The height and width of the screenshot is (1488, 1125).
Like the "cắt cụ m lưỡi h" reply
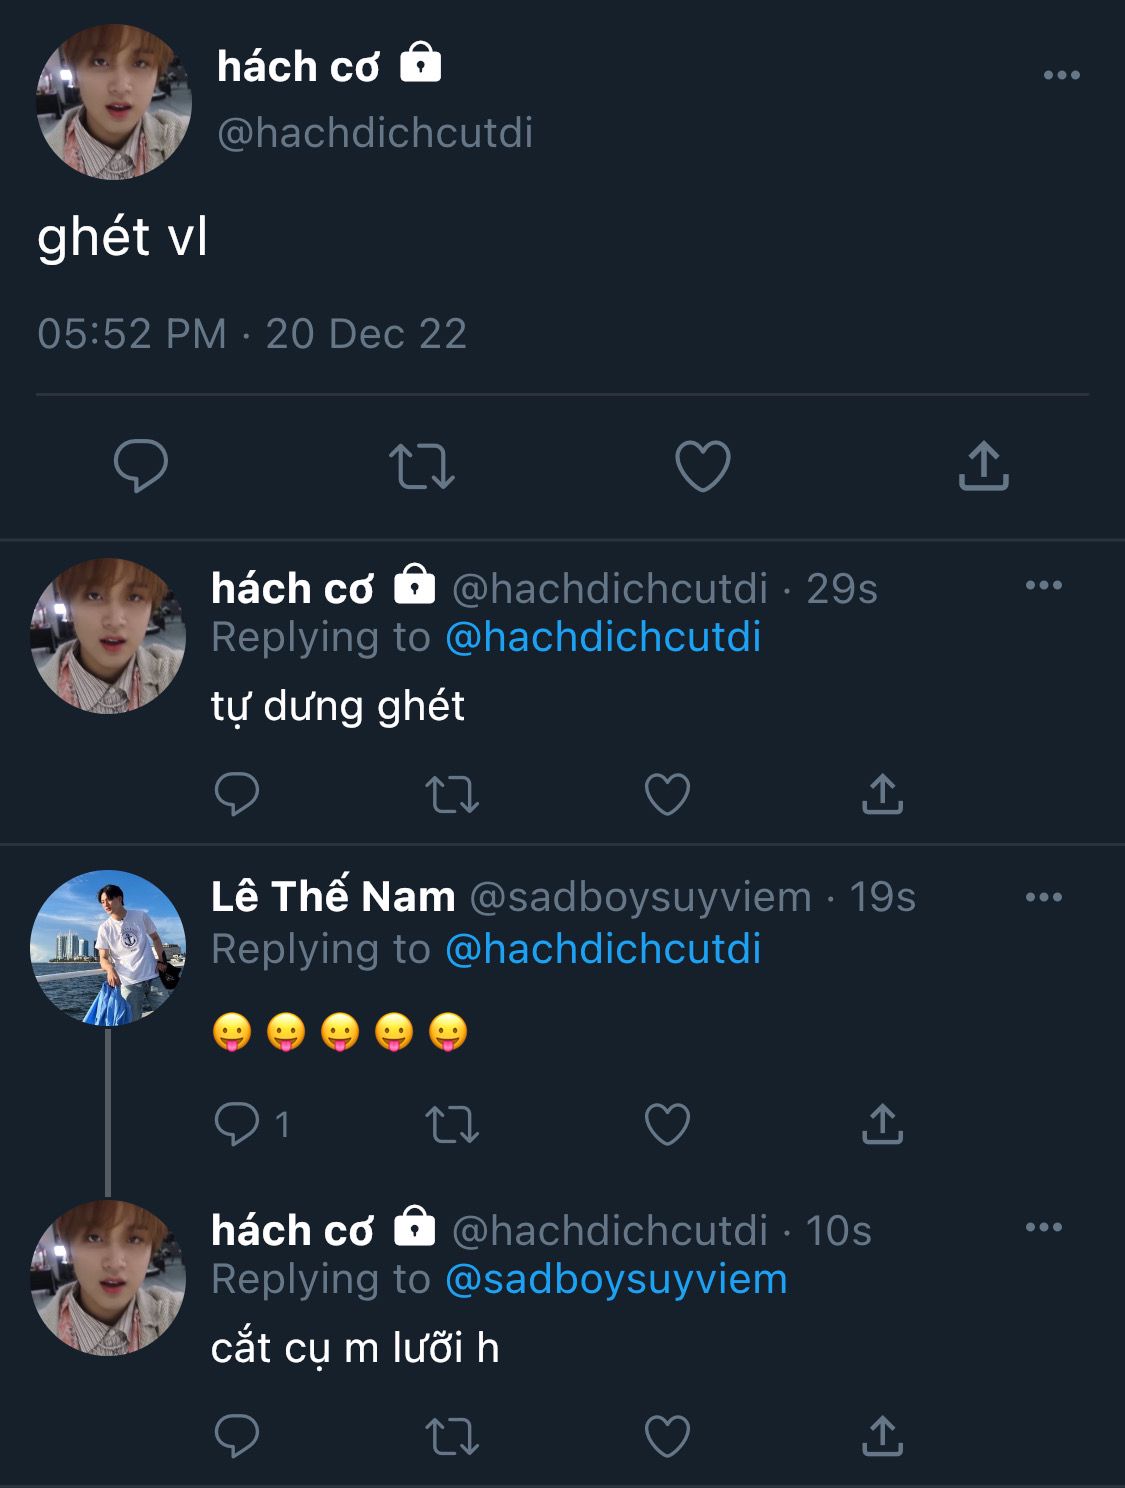(667, 1436)
